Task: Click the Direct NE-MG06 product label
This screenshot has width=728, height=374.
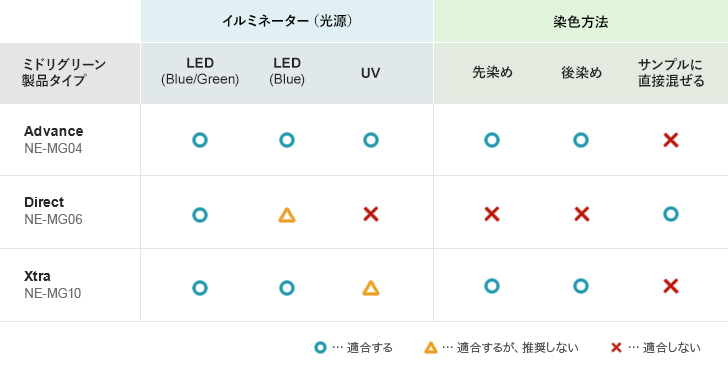Action: pos(53,211)
